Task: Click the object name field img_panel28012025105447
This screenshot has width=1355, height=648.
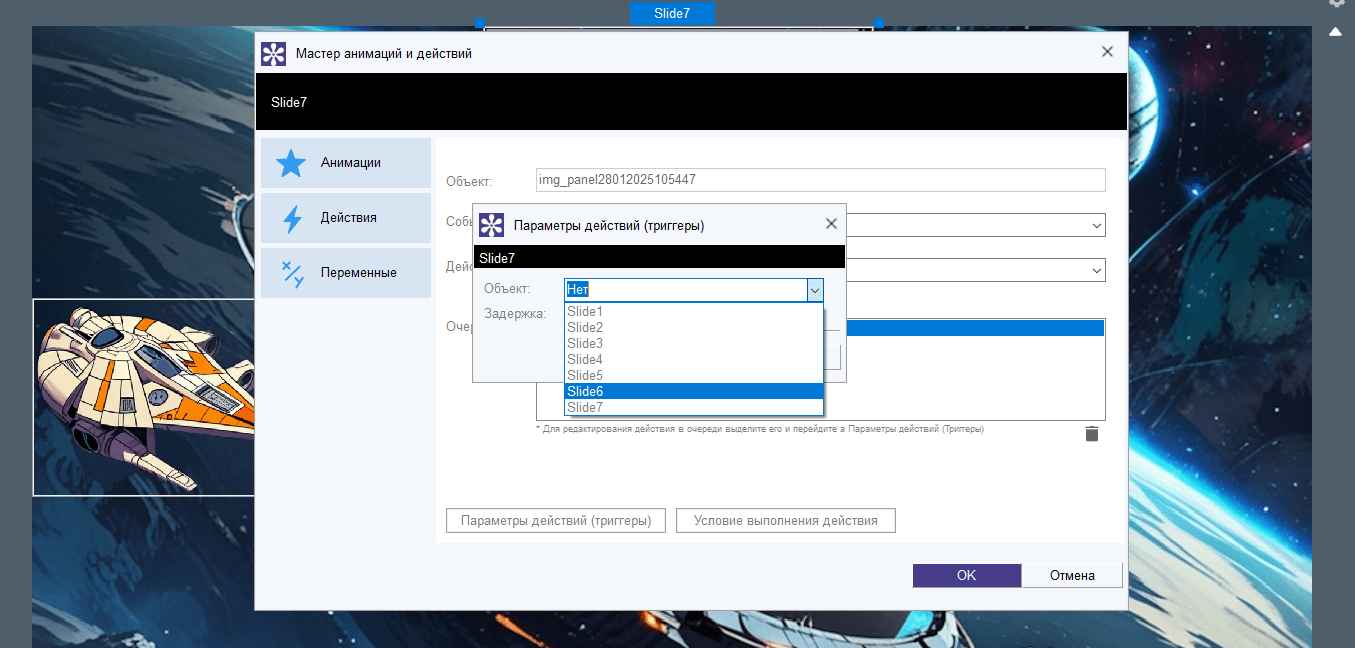Action: pos(820,180)
